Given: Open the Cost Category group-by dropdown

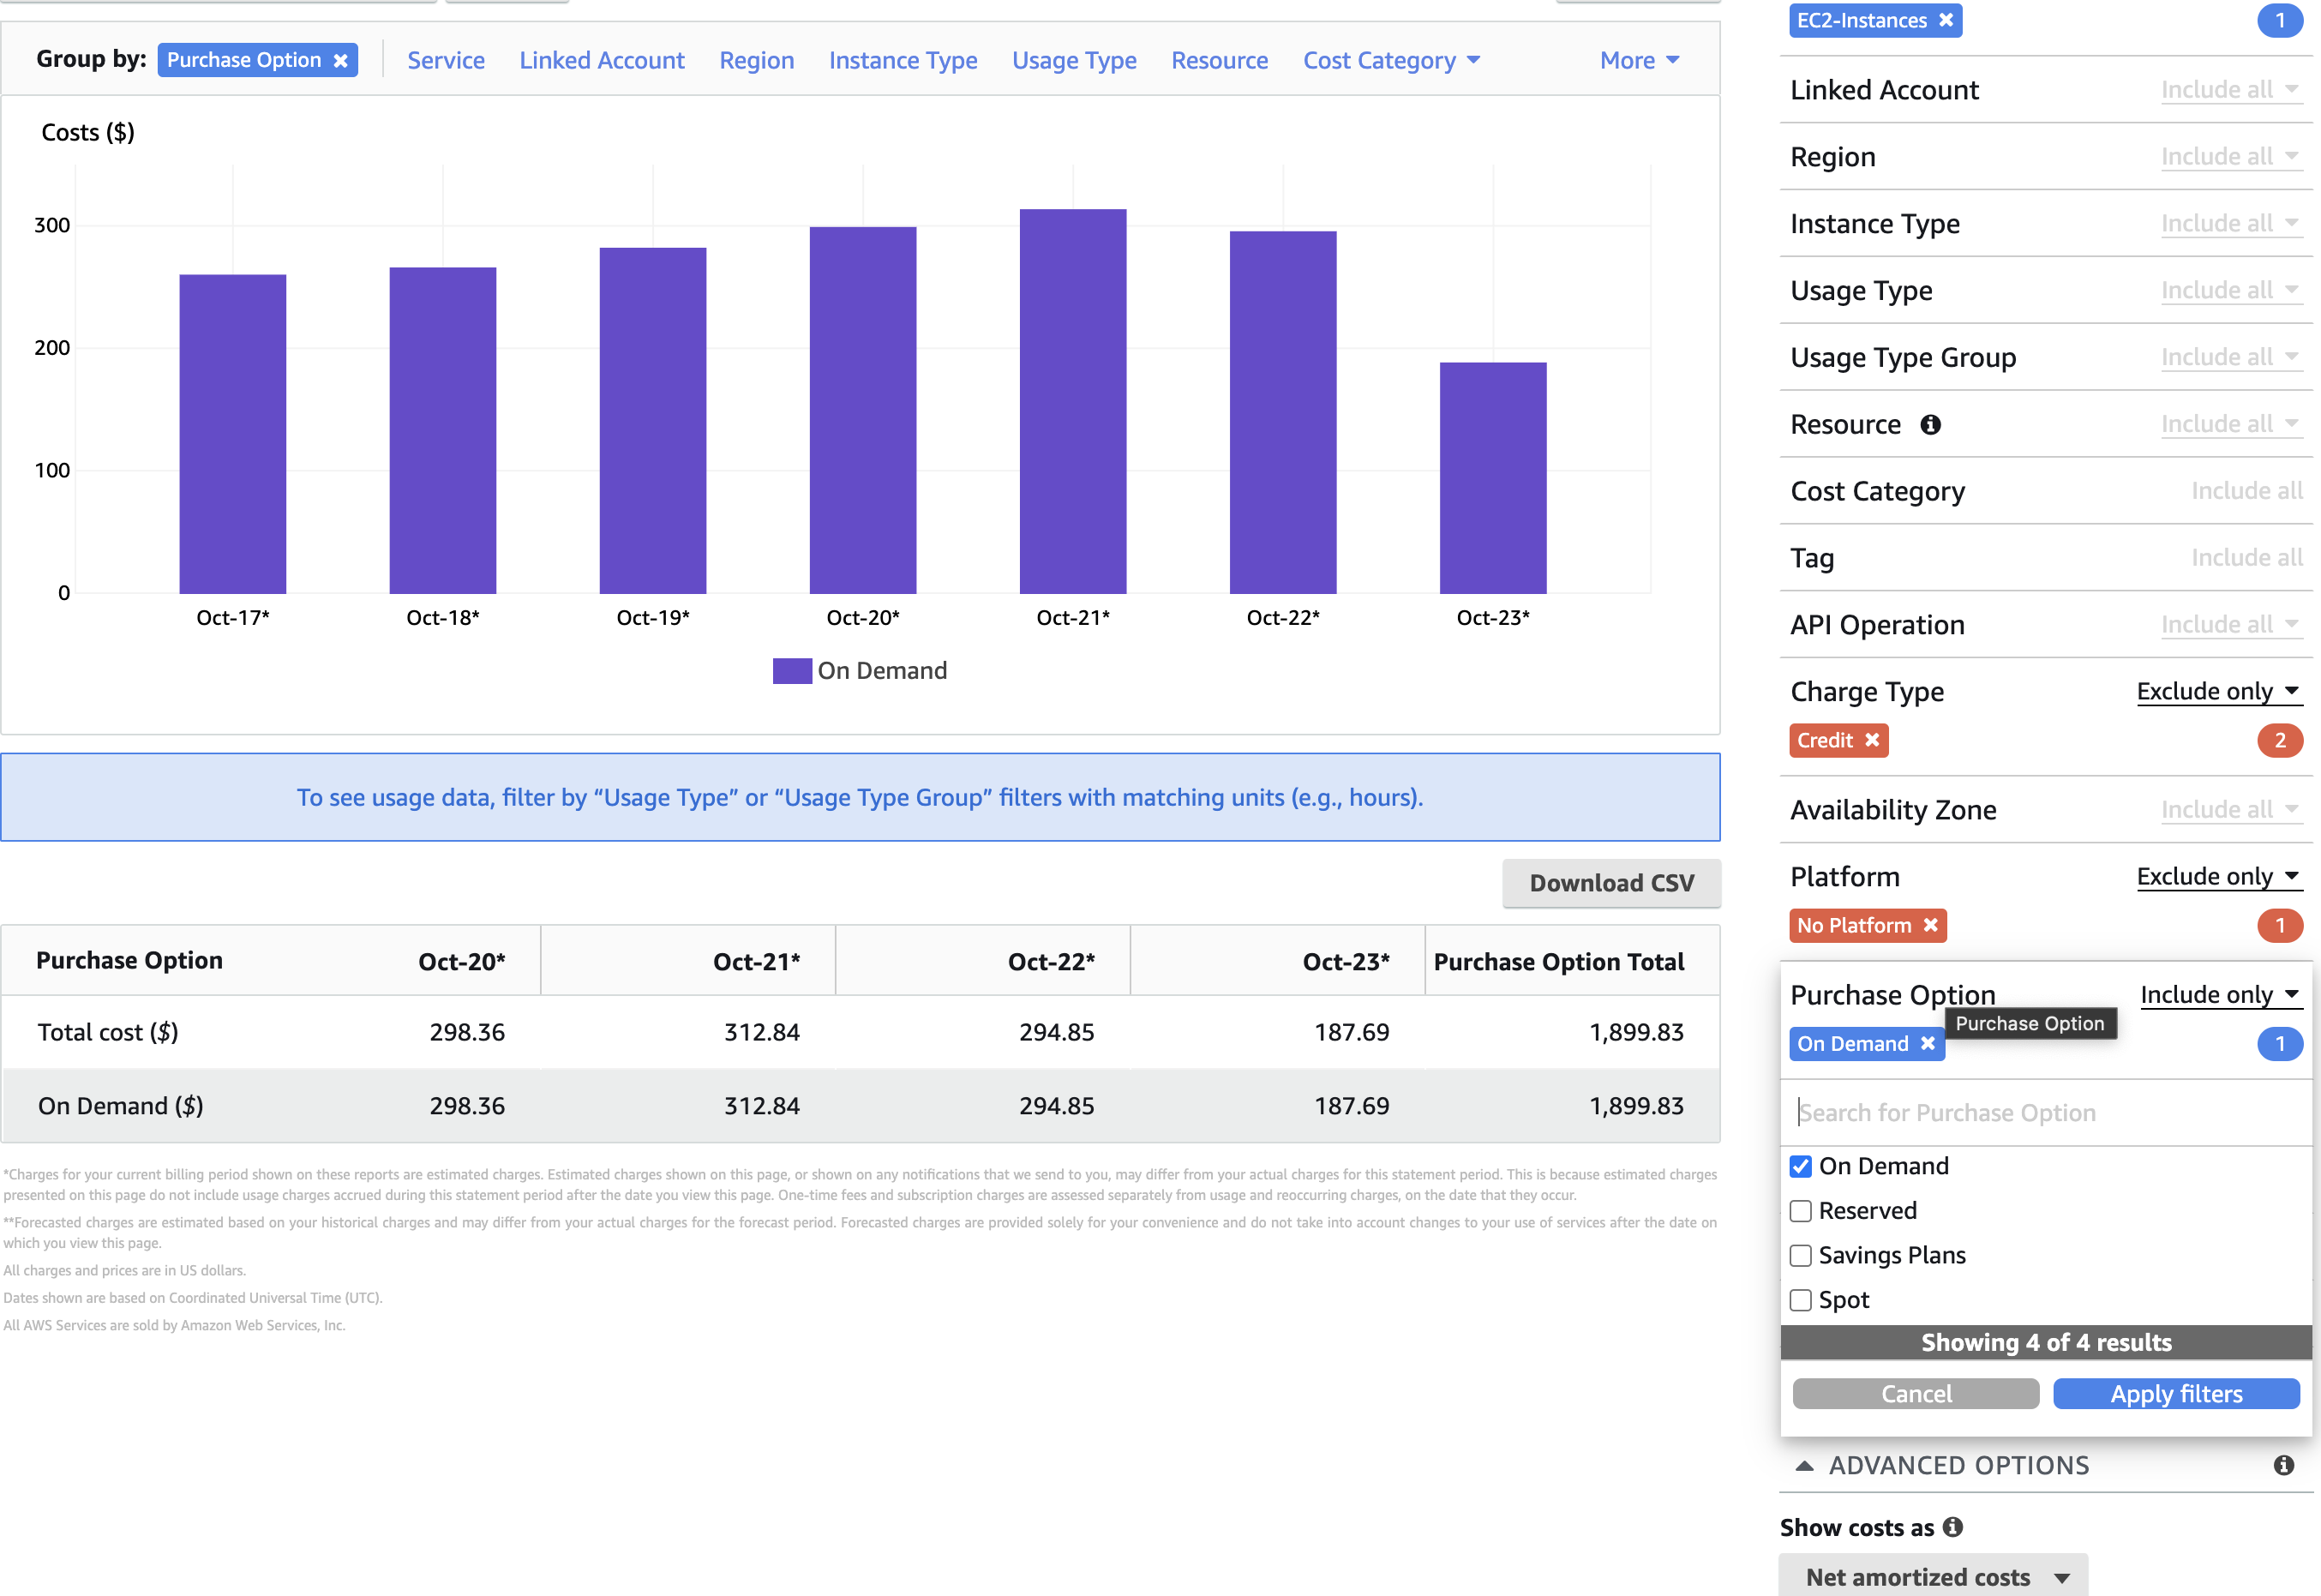Looking at the screenshot, I should (x=1391, y=61).
